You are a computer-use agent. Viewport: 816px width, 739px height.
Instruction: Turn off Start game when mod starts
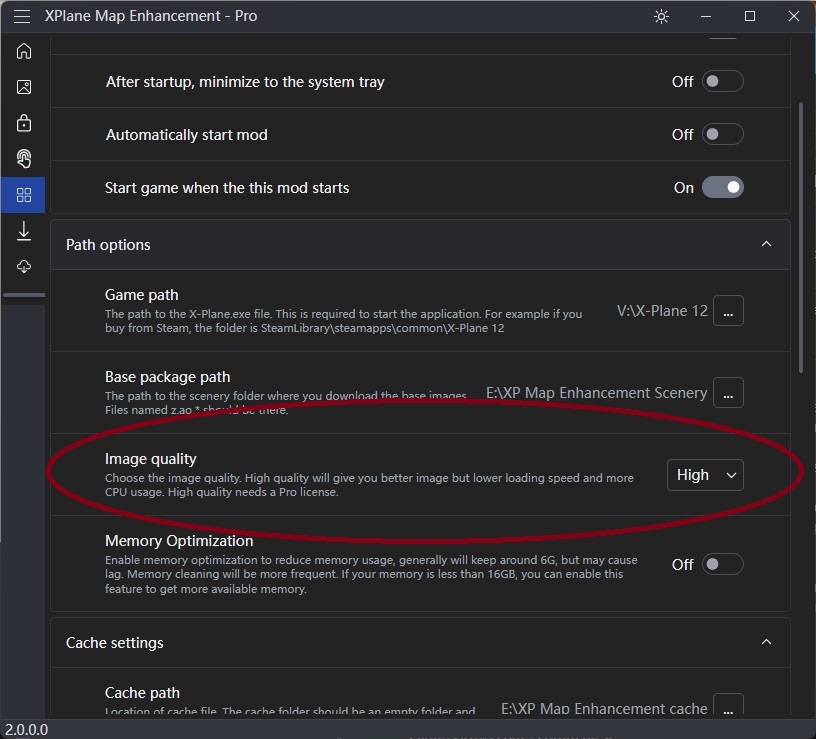[722, 187]
